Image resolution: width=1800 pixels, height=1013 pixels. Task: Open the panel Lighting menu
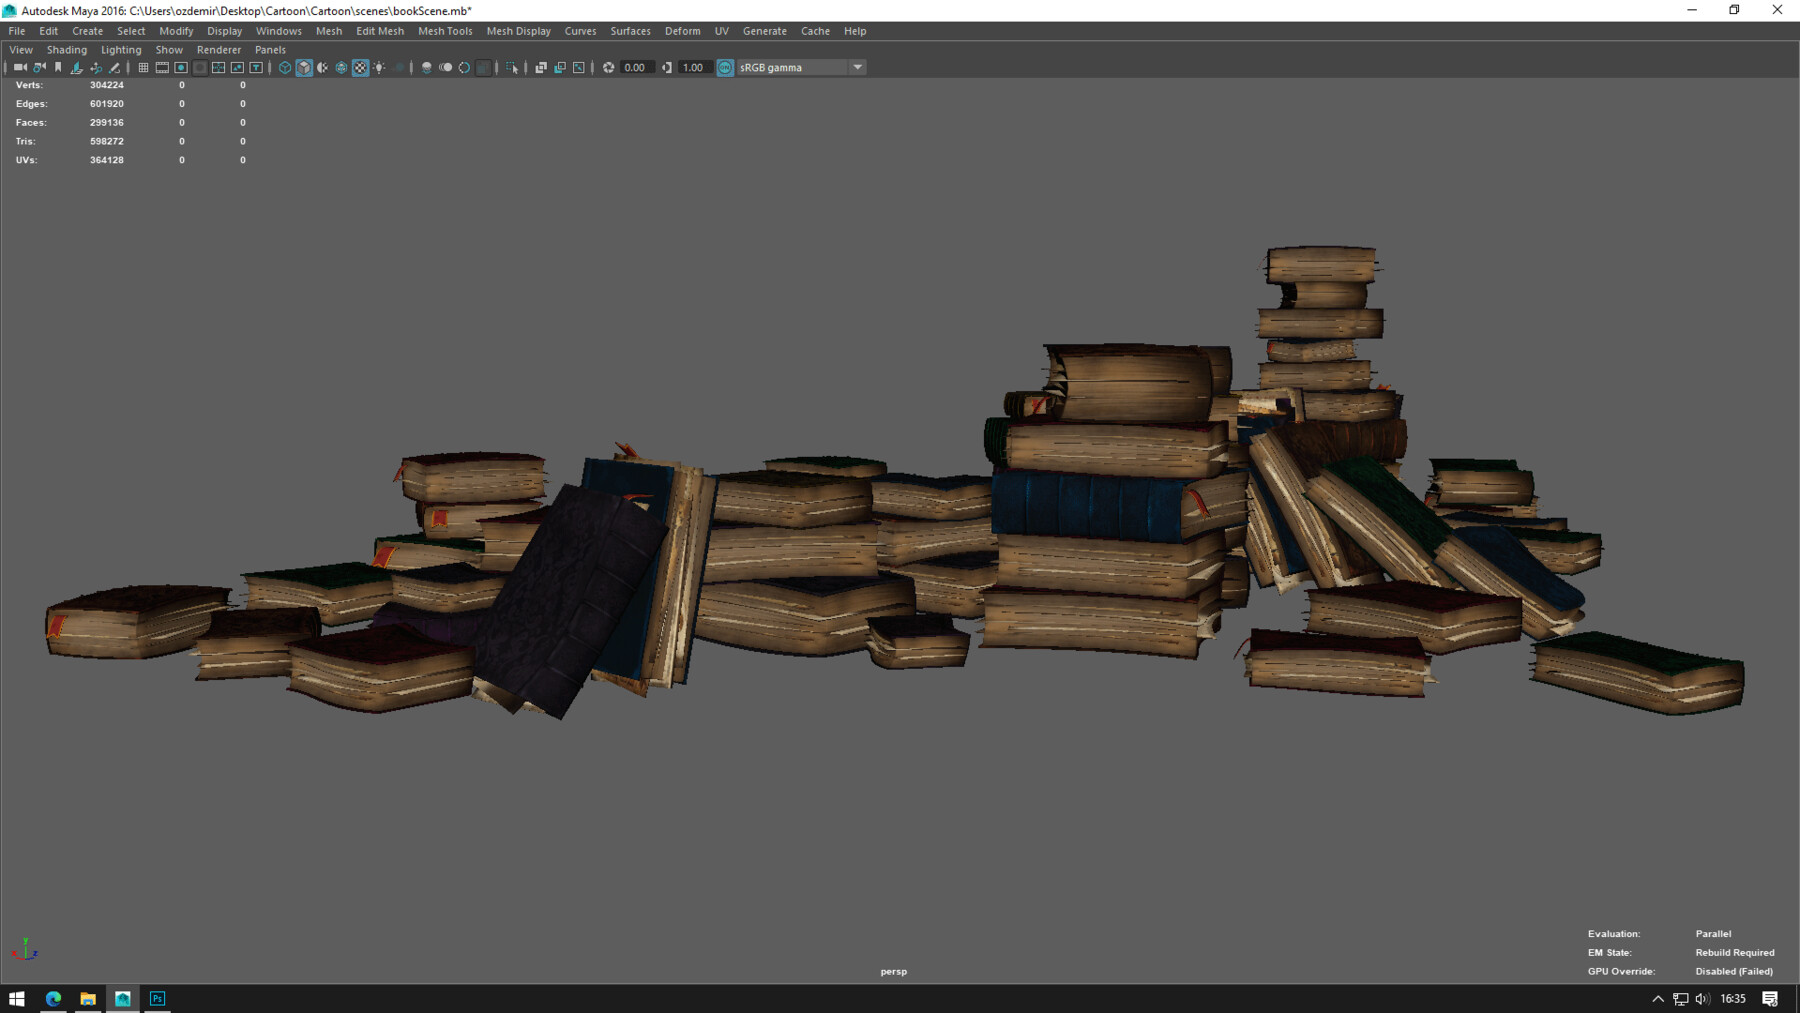click(x=121, y=50)
